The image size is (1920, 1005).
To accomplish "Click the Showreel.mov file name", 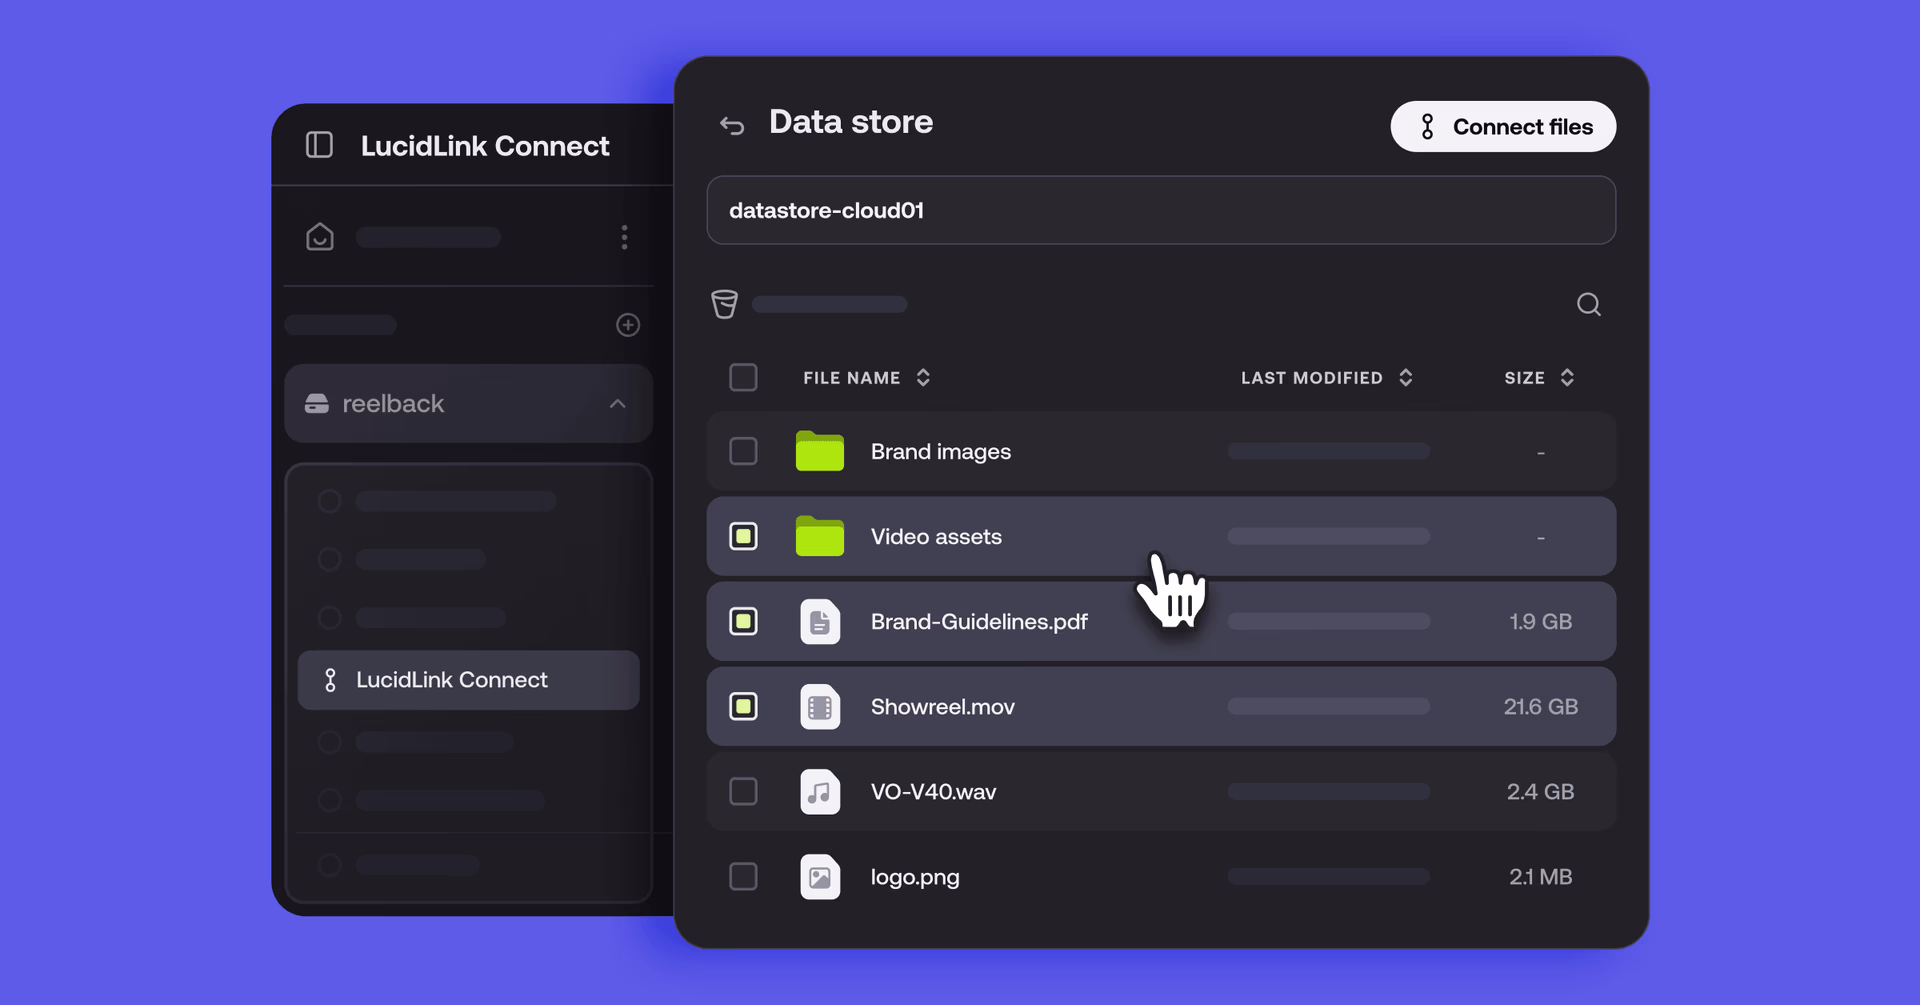I will click(942, 707).
